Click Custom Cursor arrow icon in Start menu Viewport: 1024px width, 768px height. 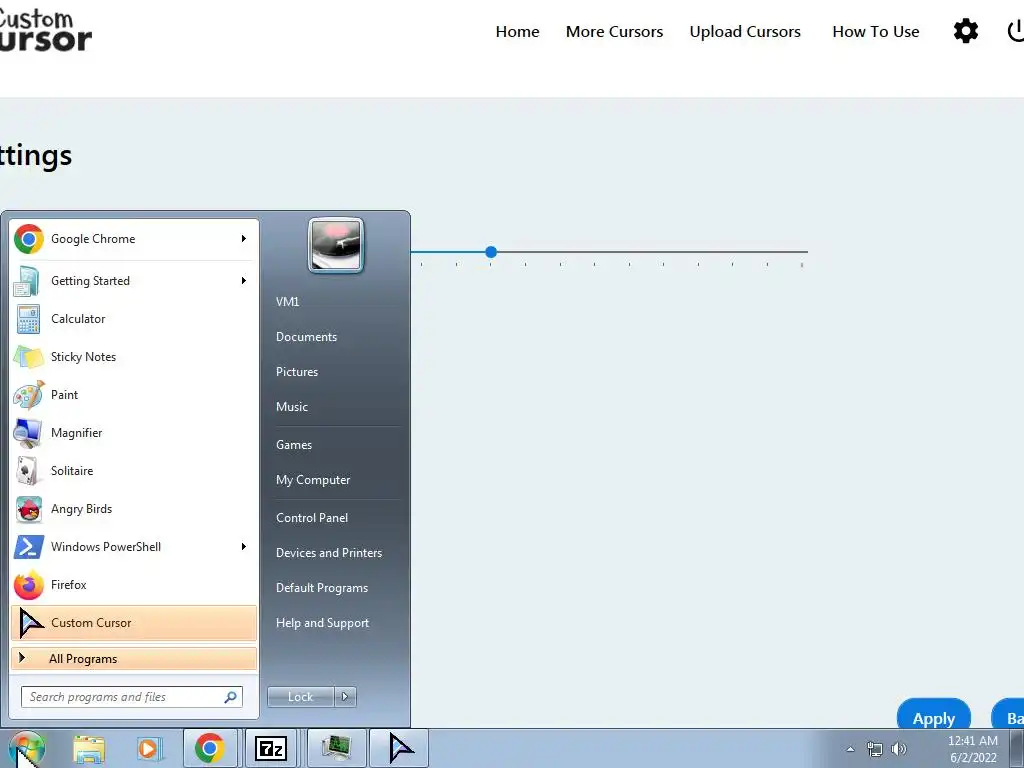pyautogui.click(x=30, y=622)
